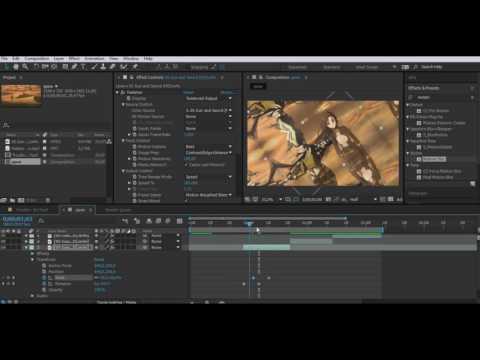Viewport: 480px width, 360px height.
Task: Select the Brush tool
Action: [94, 67]
